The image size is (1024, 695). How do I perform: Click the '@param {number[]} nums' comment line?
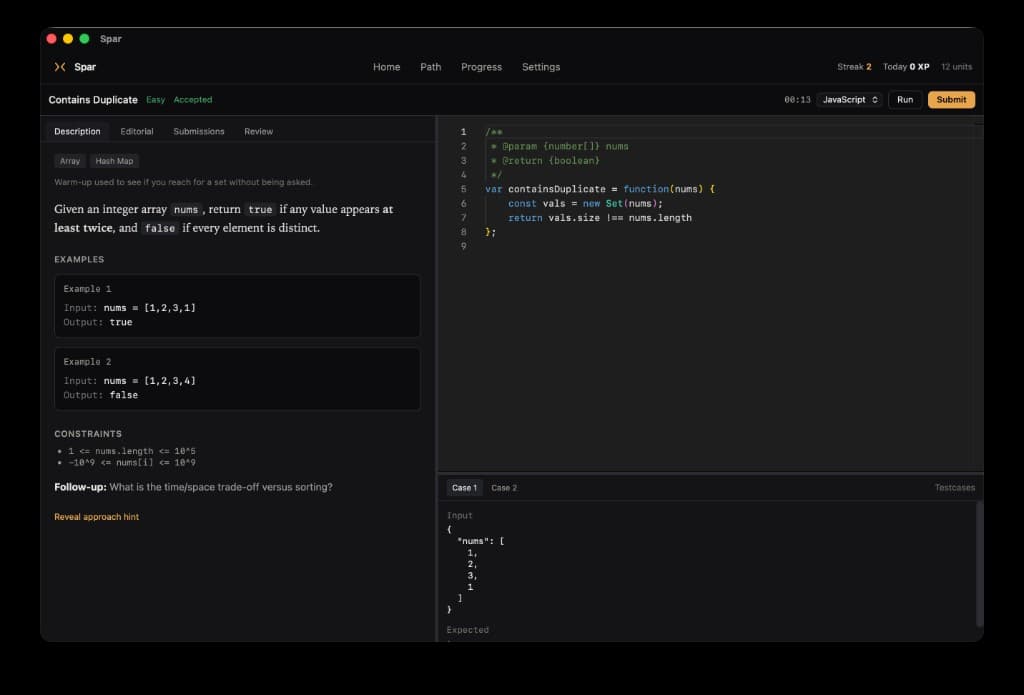[560, 146]
